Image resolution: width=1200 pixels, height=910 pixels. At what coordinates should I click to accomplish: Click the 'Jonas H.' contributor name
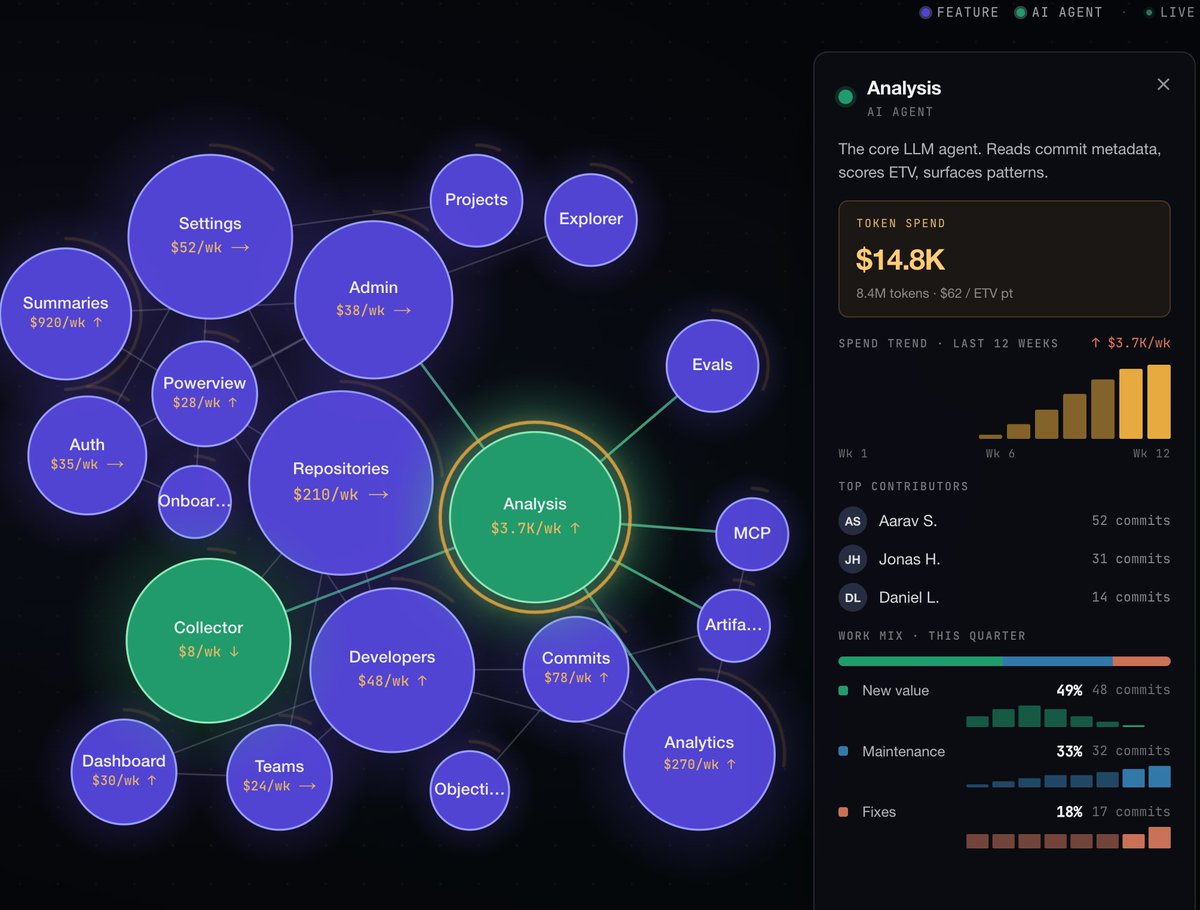click(x=910, y=559)
